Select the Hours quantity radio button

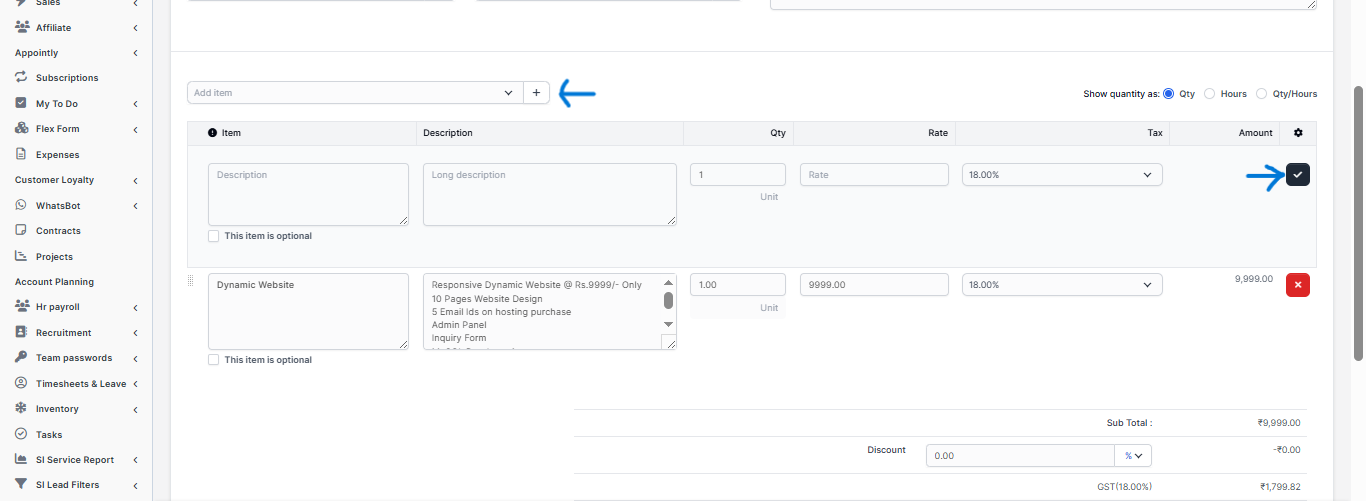1209,94
